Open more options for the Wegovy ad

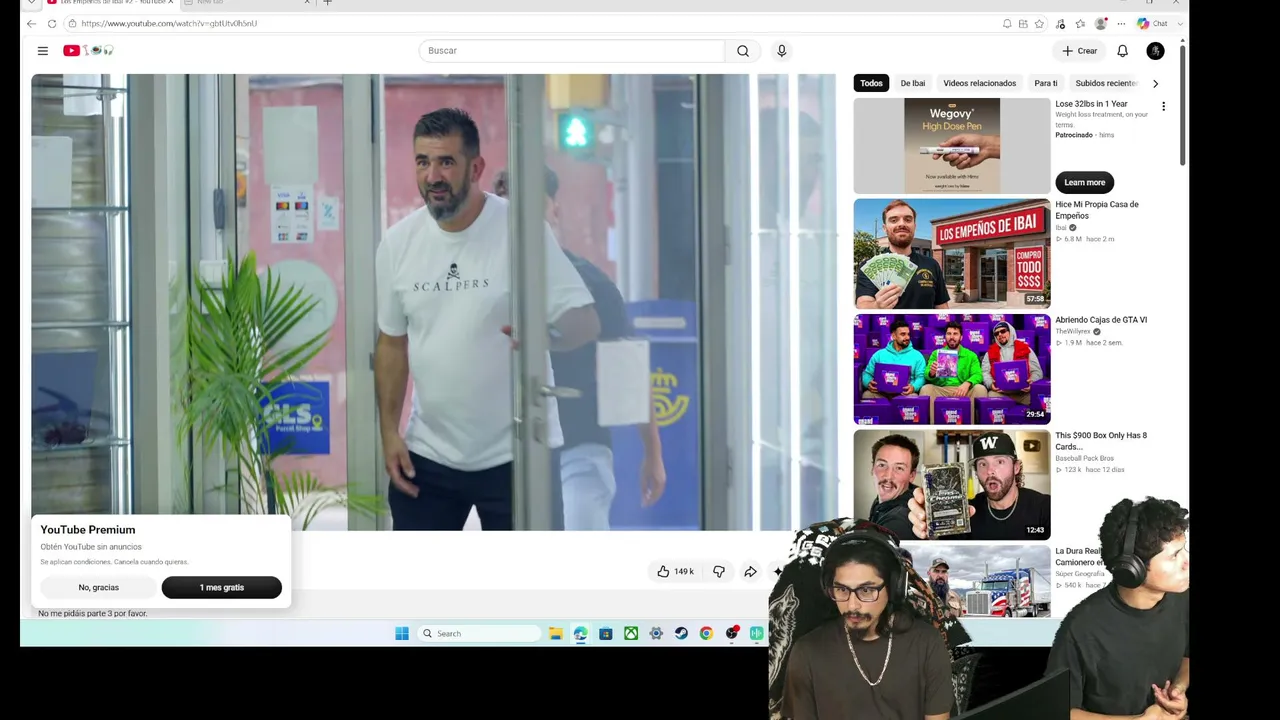[1163, 106]
